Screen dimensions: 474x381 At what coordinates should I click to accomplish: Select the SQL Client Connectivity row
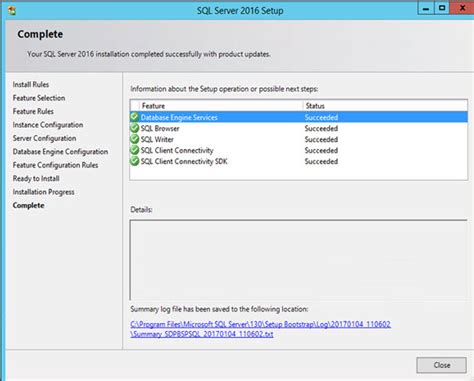coord(299,150)
